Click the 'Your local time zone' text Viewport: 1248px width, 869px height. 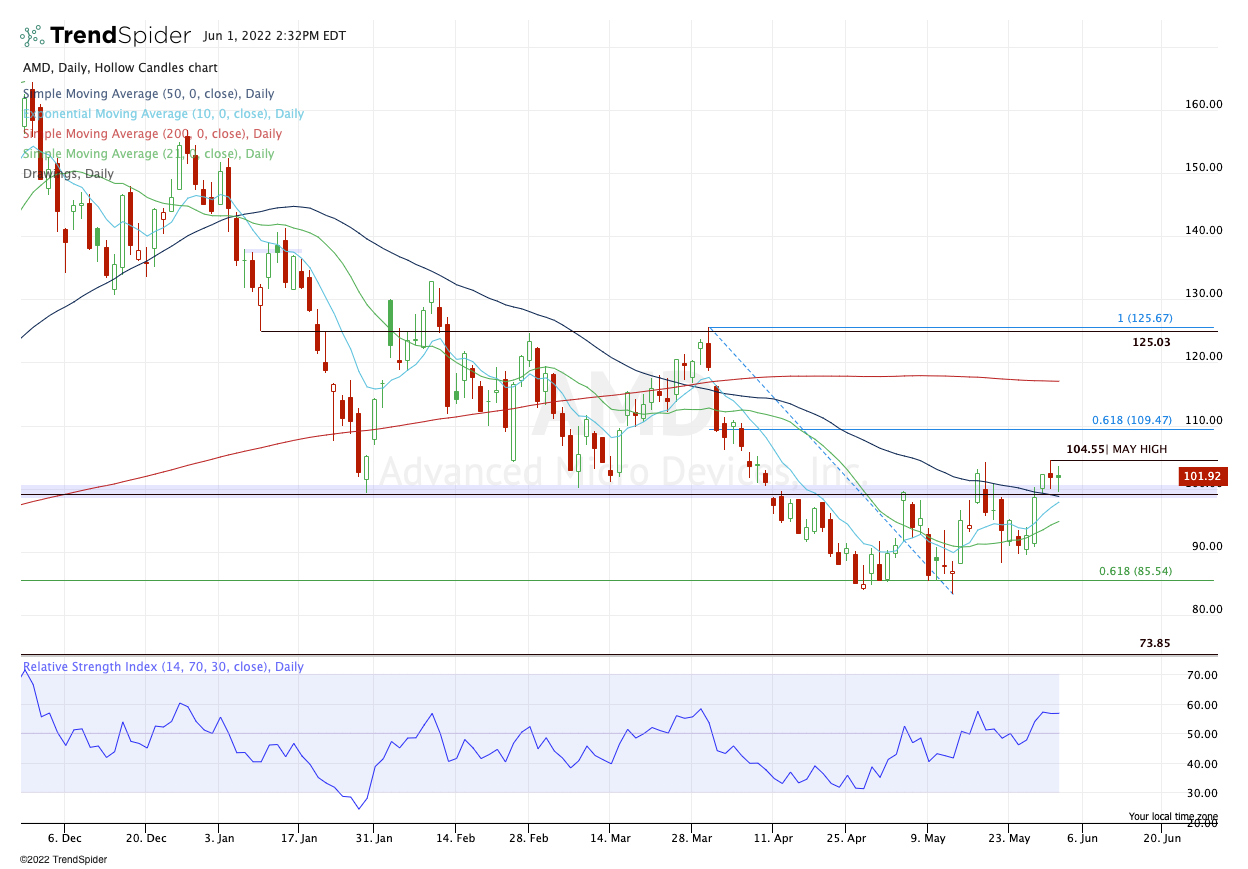1173,817
